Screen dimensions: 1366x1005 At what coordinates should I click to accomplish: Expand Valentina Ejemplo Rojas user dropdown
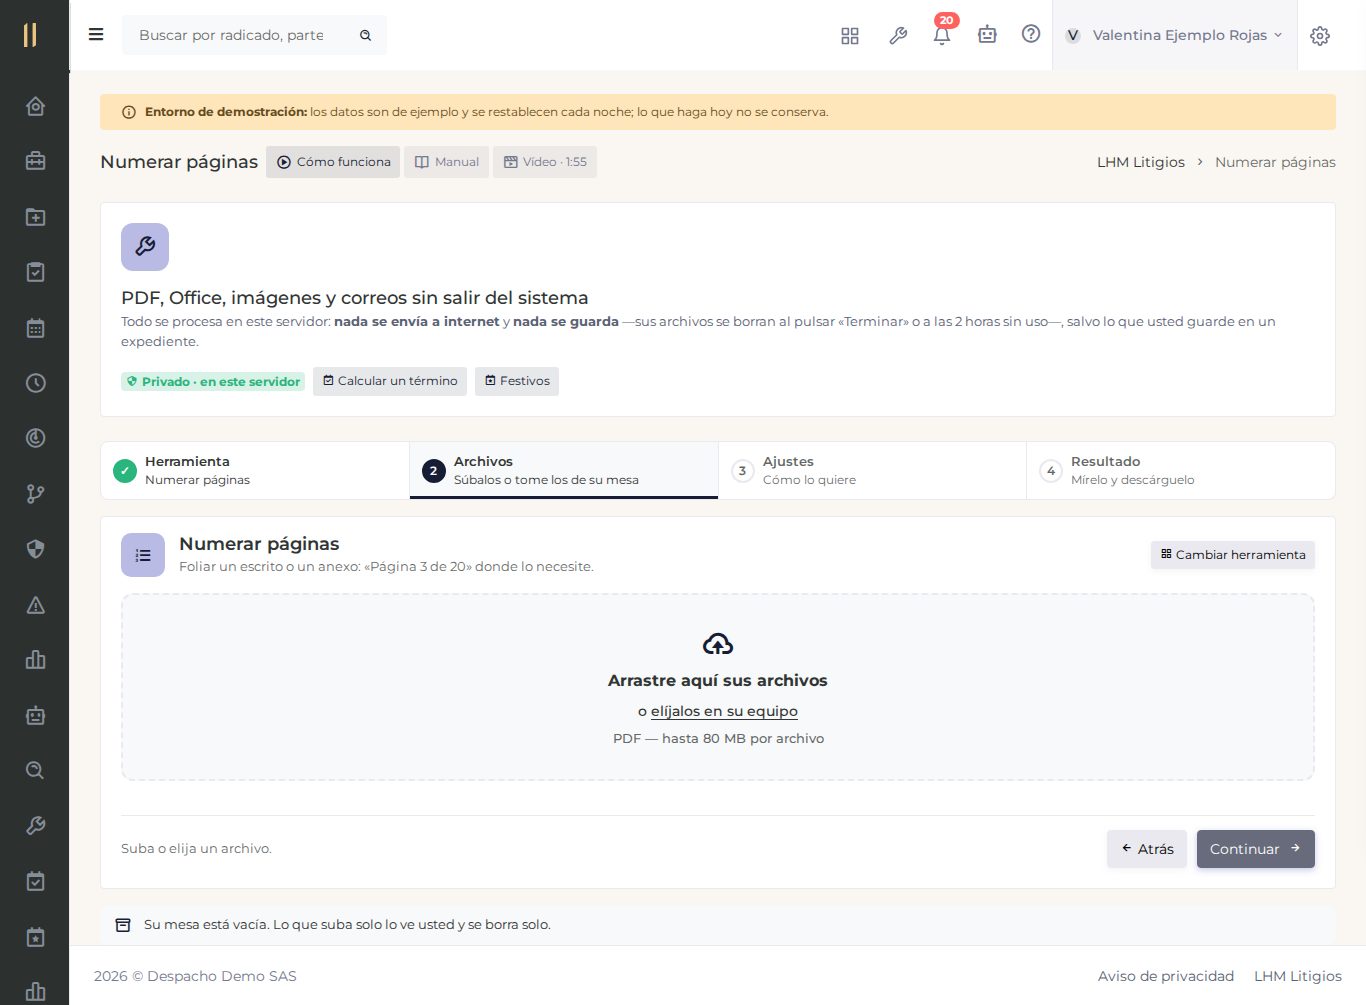pos(1174,35)
